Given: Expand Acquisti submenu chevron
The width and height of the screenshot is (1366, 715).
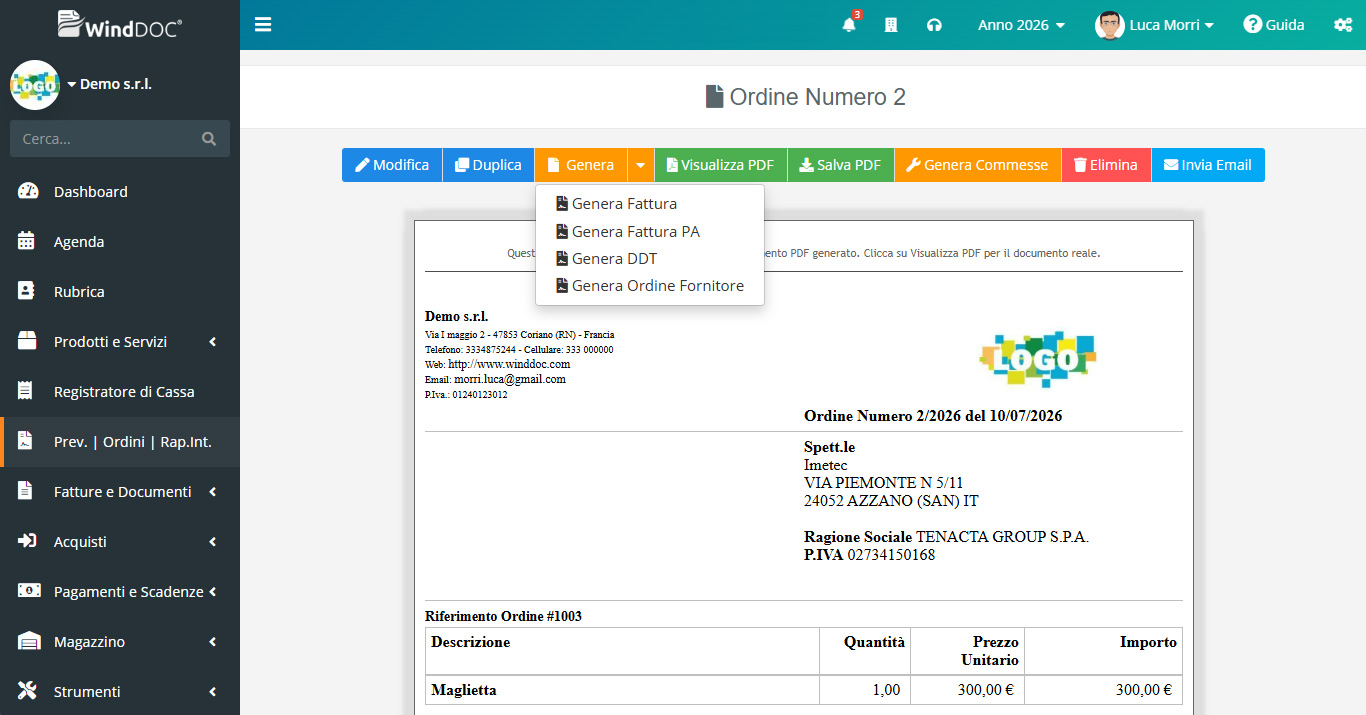Looking at the screenshot, I should click(x=212, y=542).
